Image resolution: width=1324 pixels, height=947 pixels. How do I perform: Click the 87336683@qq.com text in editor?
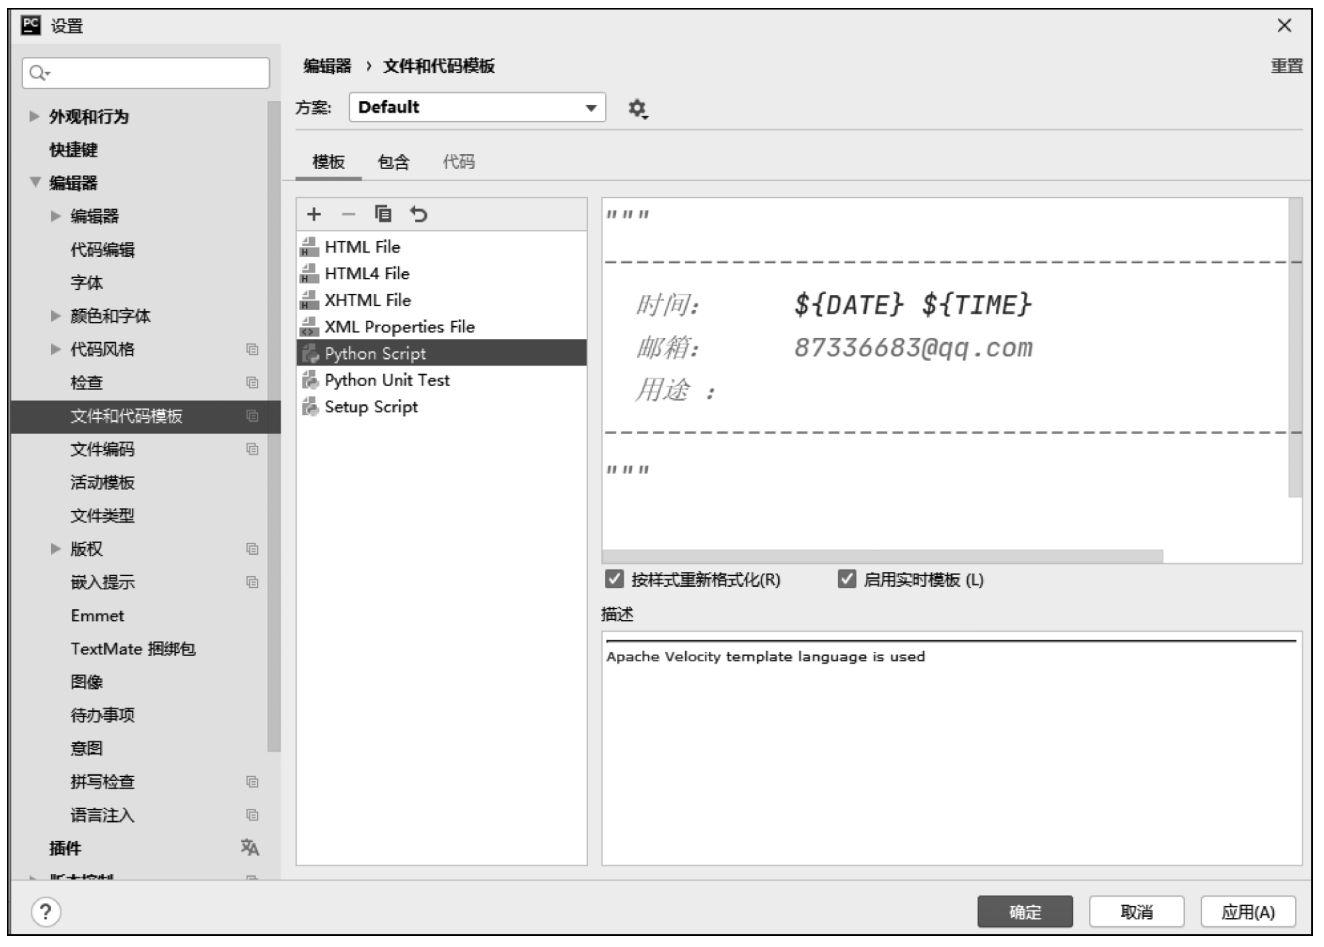pyautogui.click(x=913, y=348)
